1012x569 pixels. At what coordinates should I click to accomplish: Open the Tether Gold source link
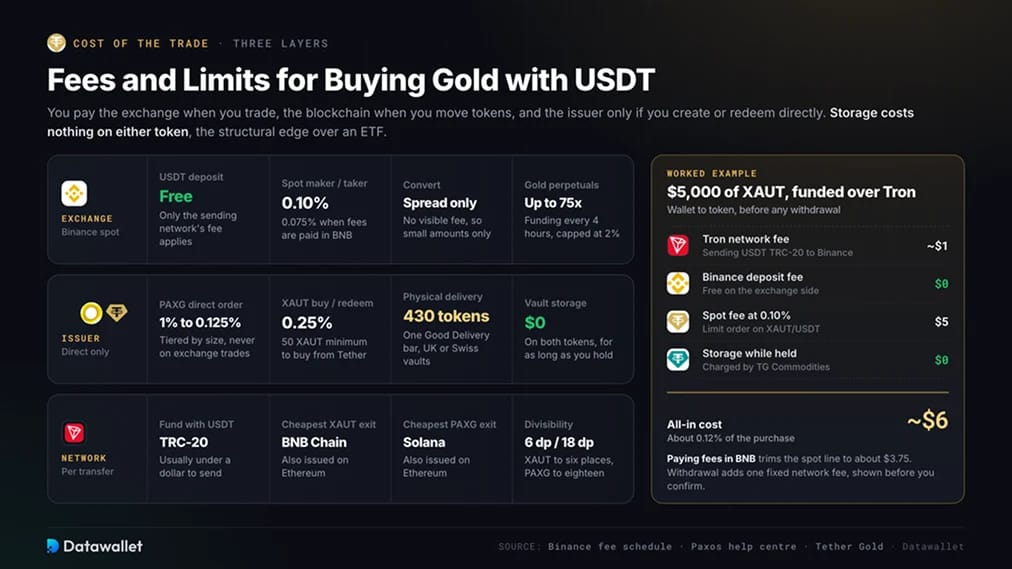849,546
